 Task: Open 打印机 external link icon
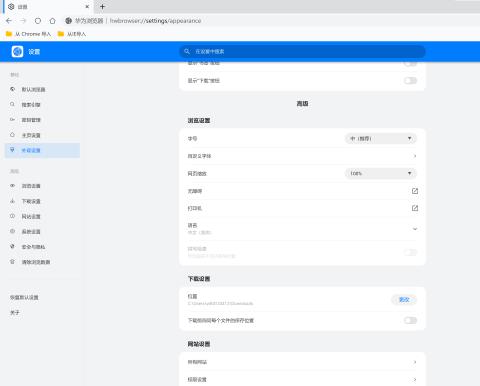(x=415, y=208)
